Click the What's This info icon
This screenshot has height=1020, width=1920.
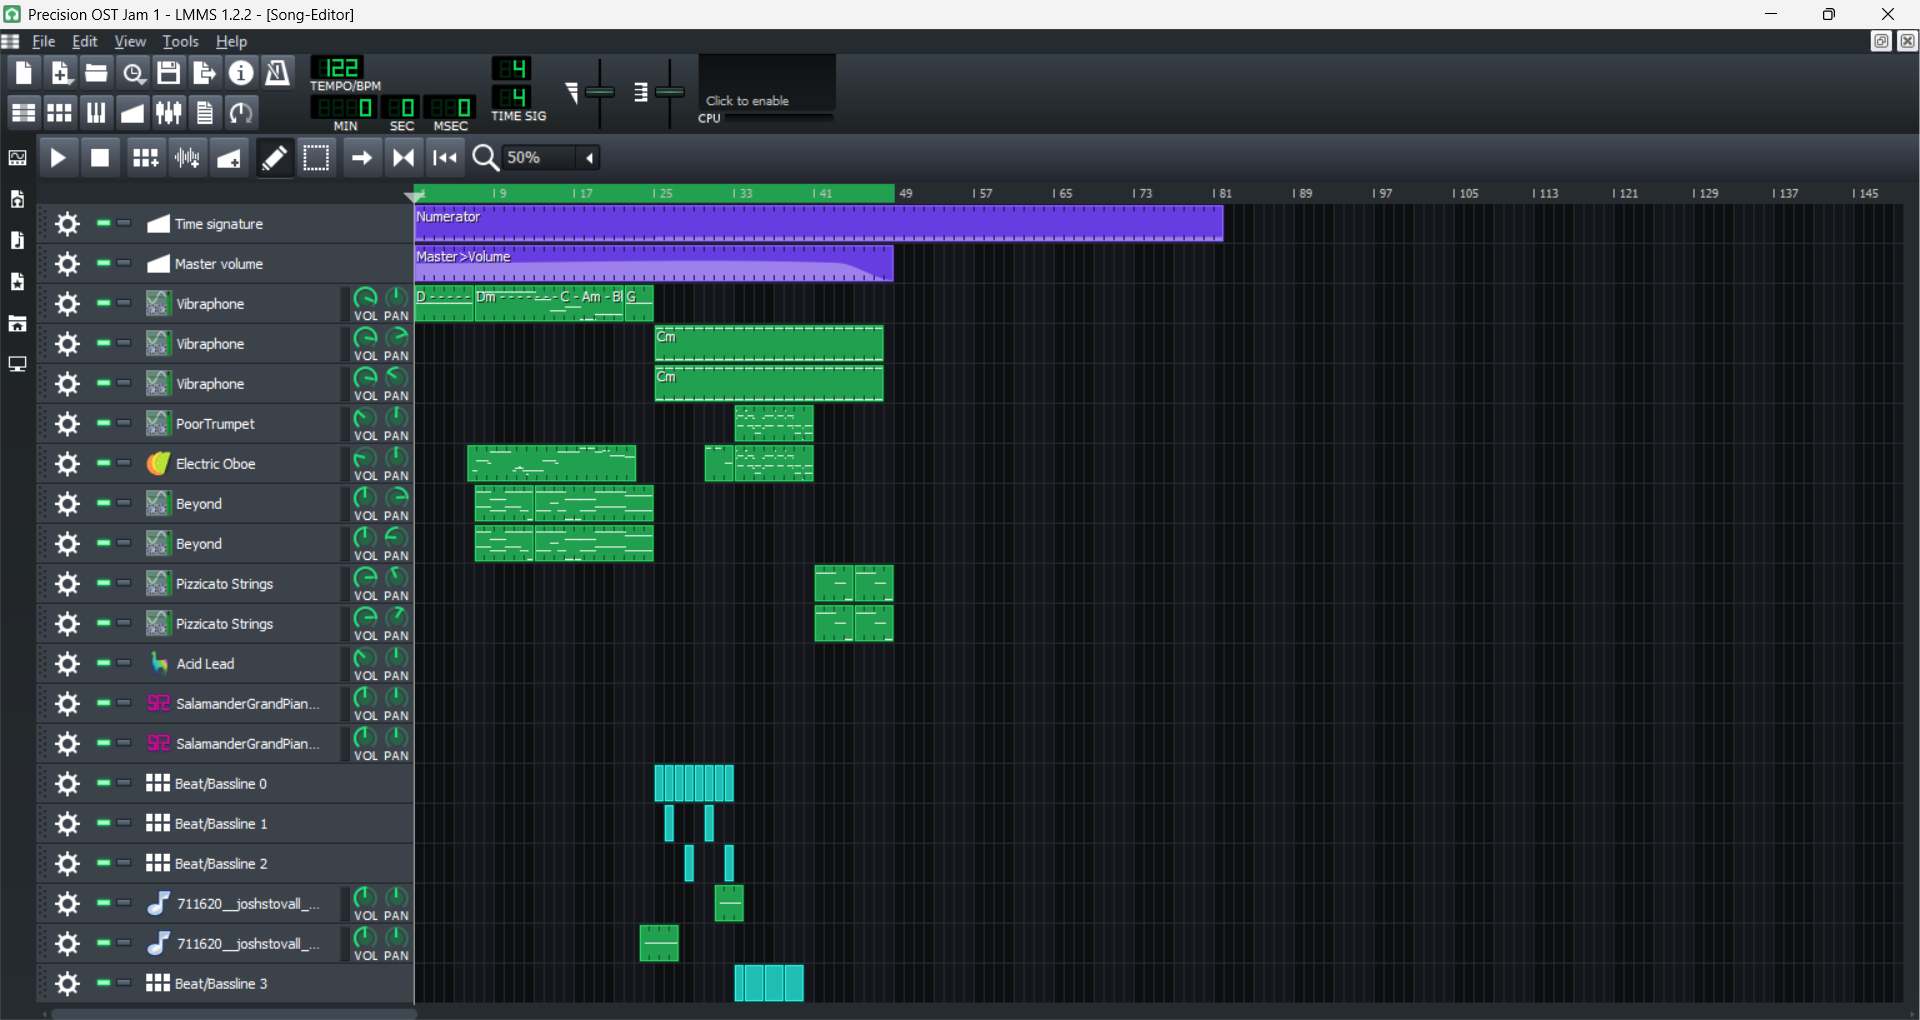[241, 73]
